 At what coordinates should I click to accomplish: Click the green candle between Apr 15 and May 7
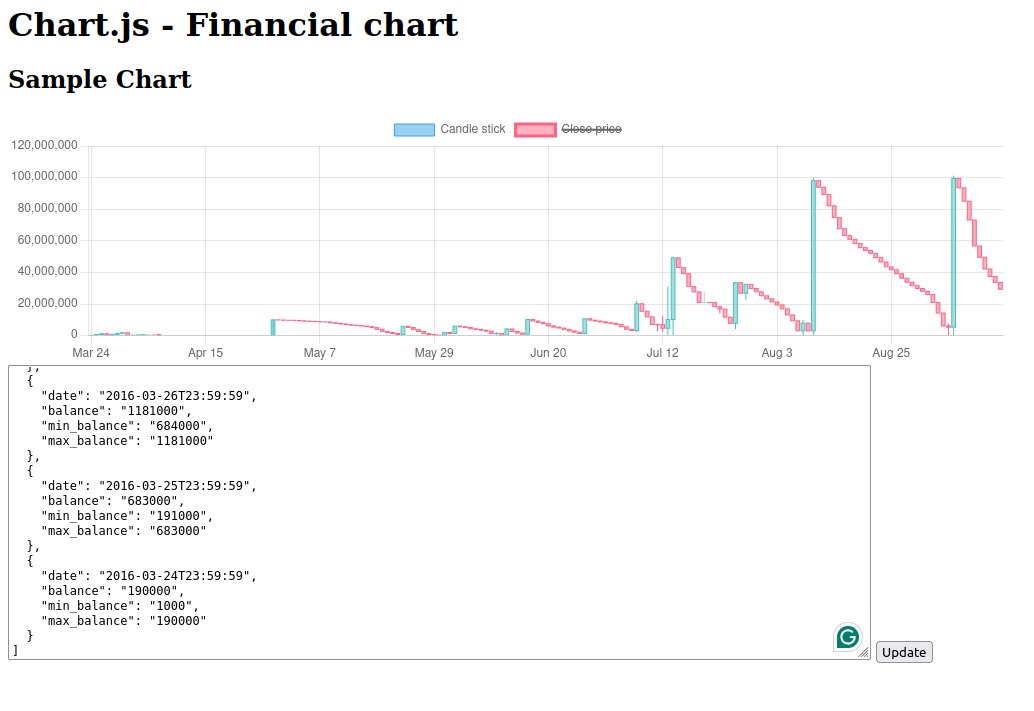pyautogui.click(x=273, y=327)
